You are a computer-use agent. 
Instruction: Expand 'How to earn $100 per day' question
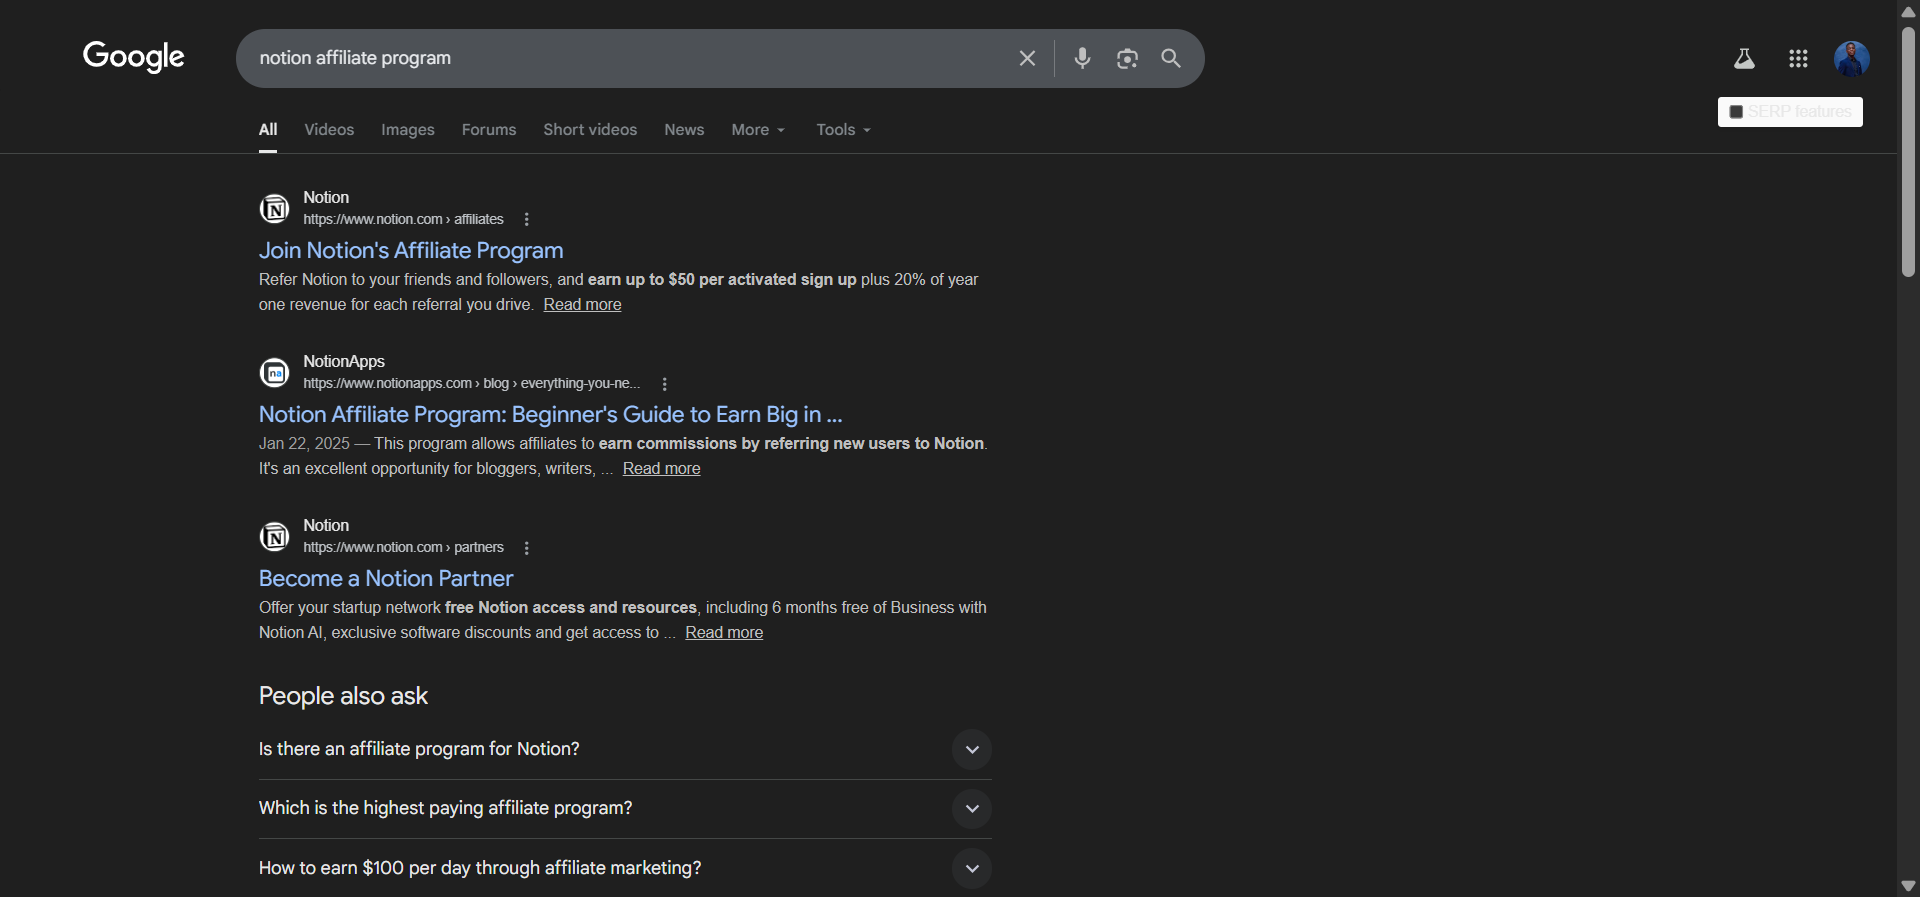point(625,868)
